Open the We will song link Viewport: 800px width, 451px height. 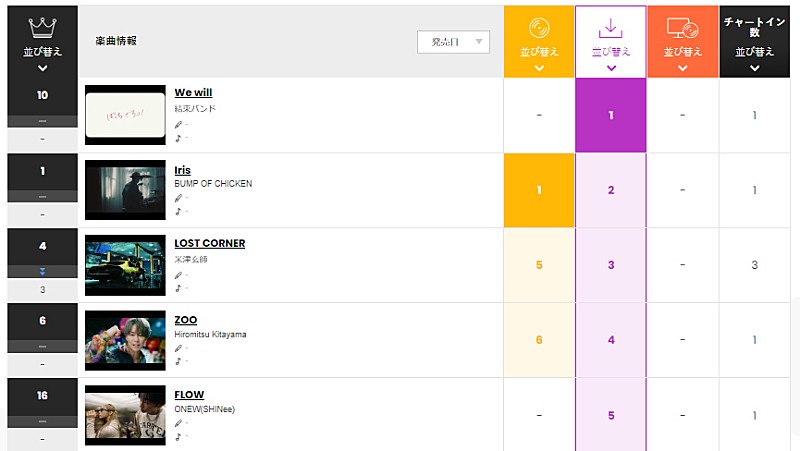(193, 93)
